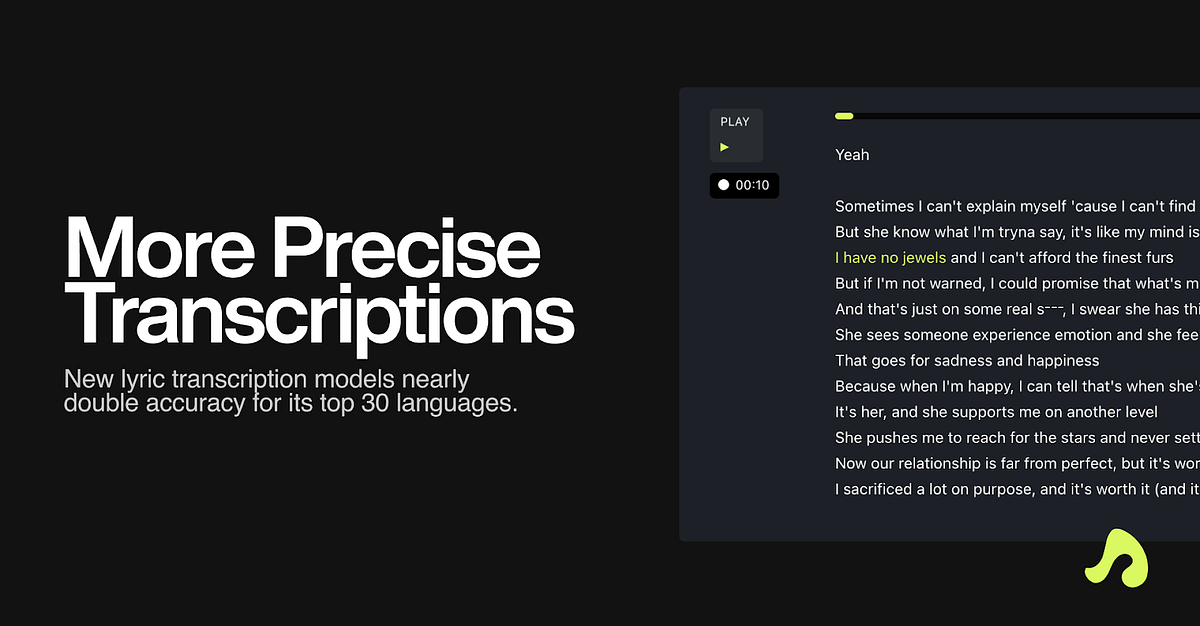Toggle the highlighted lyric 'I have no jewels'

pos(890,257)
